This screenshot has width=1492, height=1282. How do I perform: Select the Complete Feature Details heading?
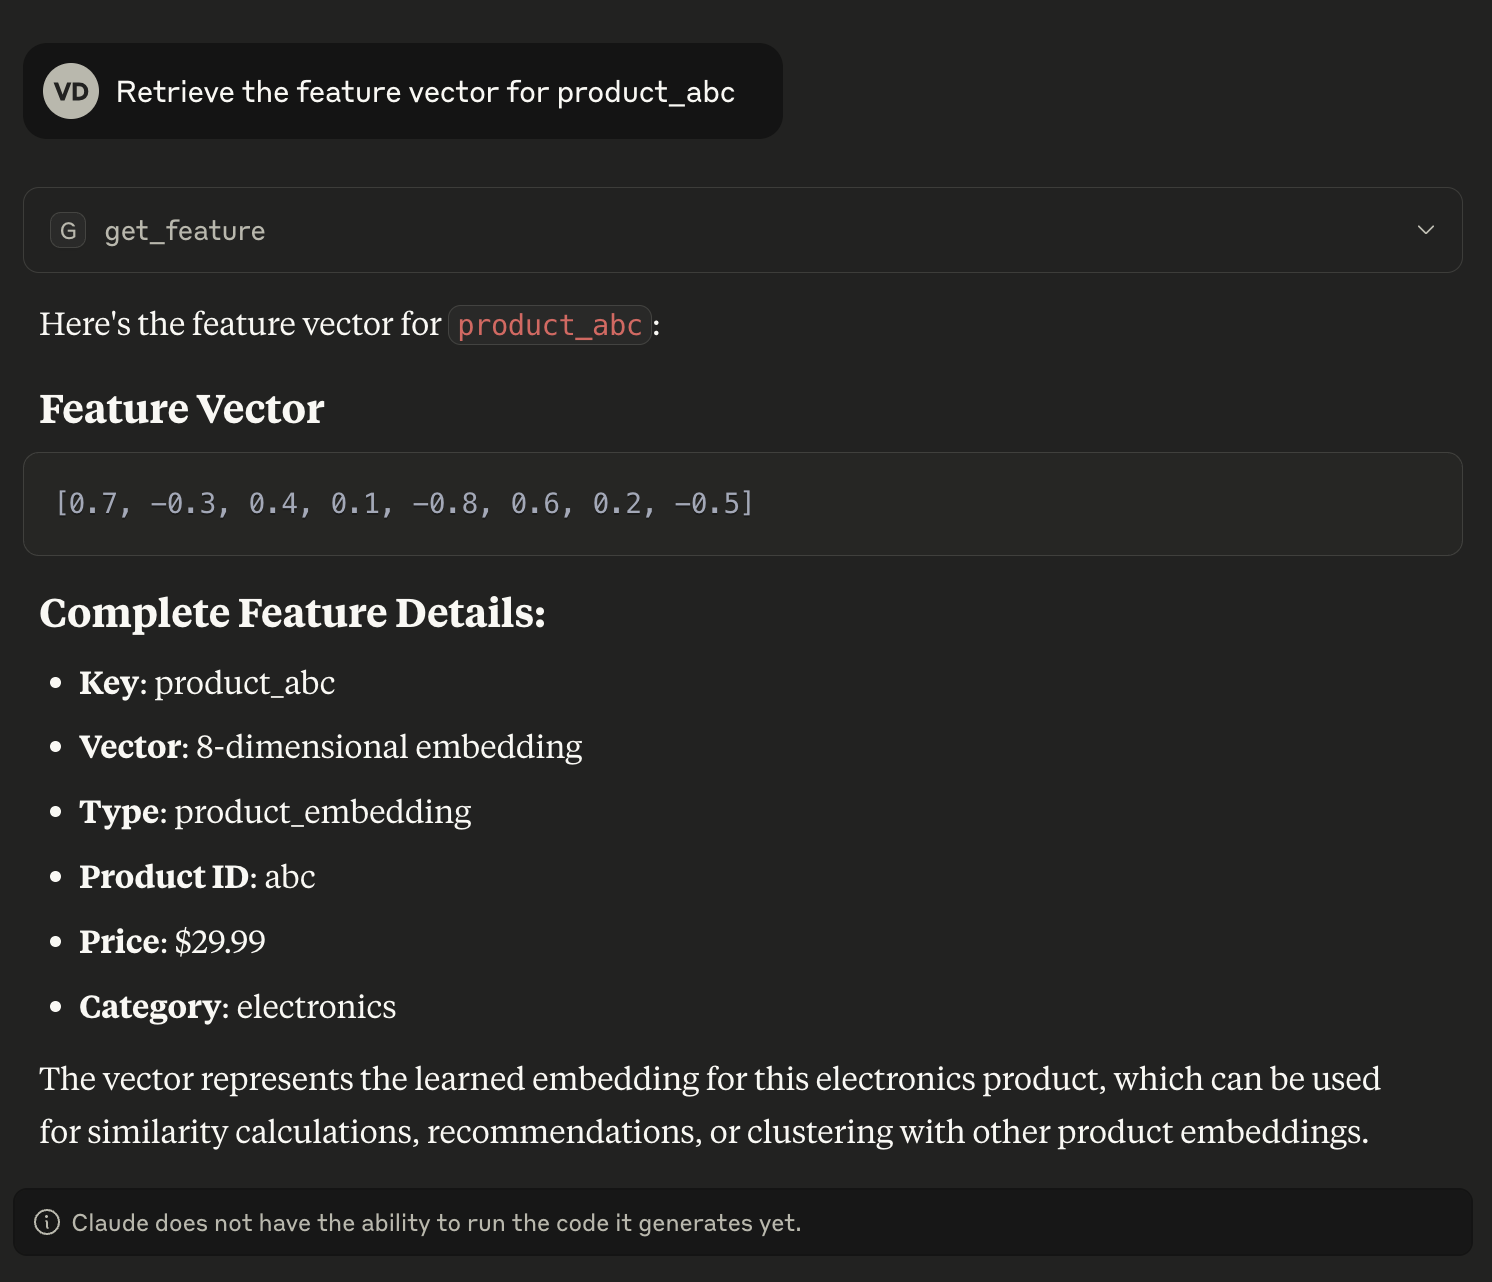coord(292,613)
